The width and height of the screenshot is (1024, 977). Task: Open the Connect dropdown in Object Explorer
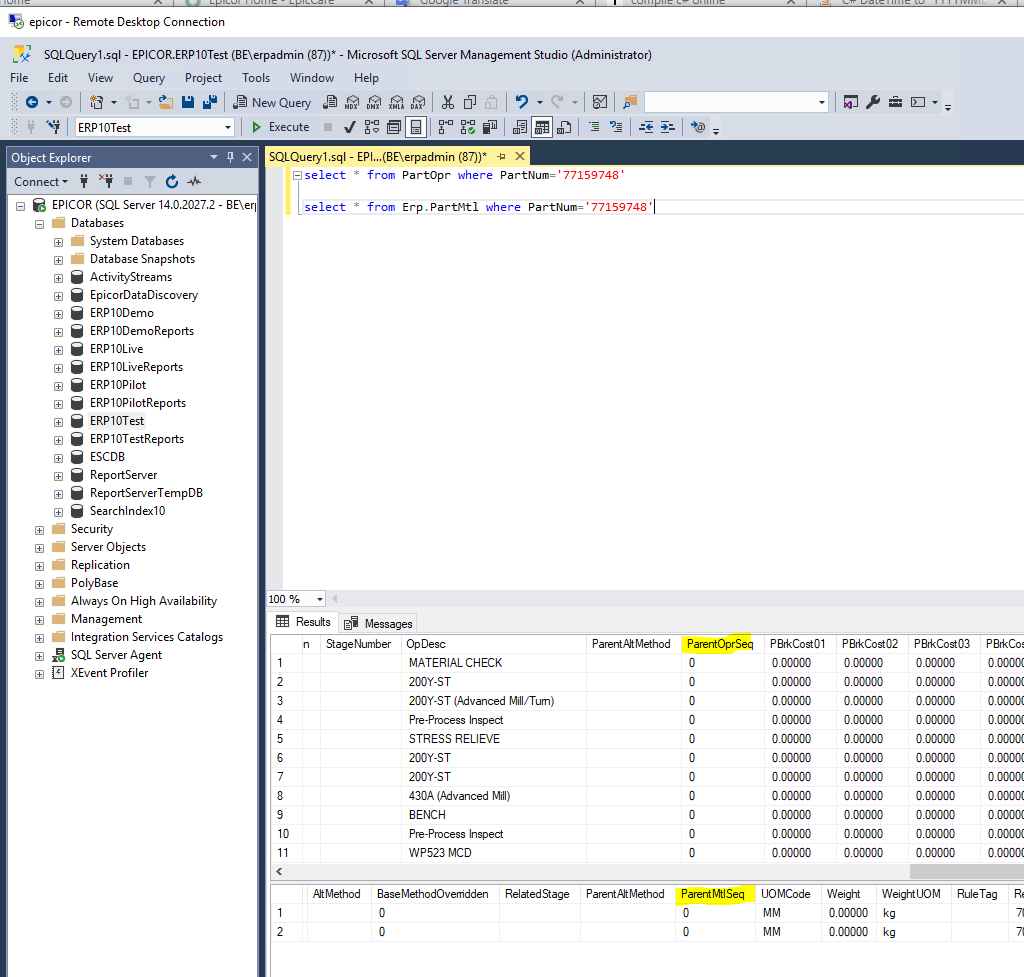[x=41, y=182]
